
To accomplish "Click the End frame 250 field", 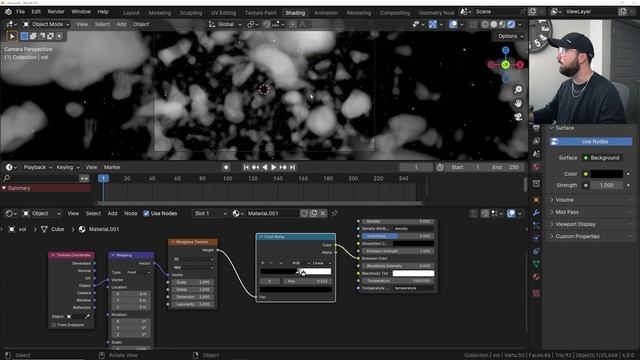I will point(506,167).
